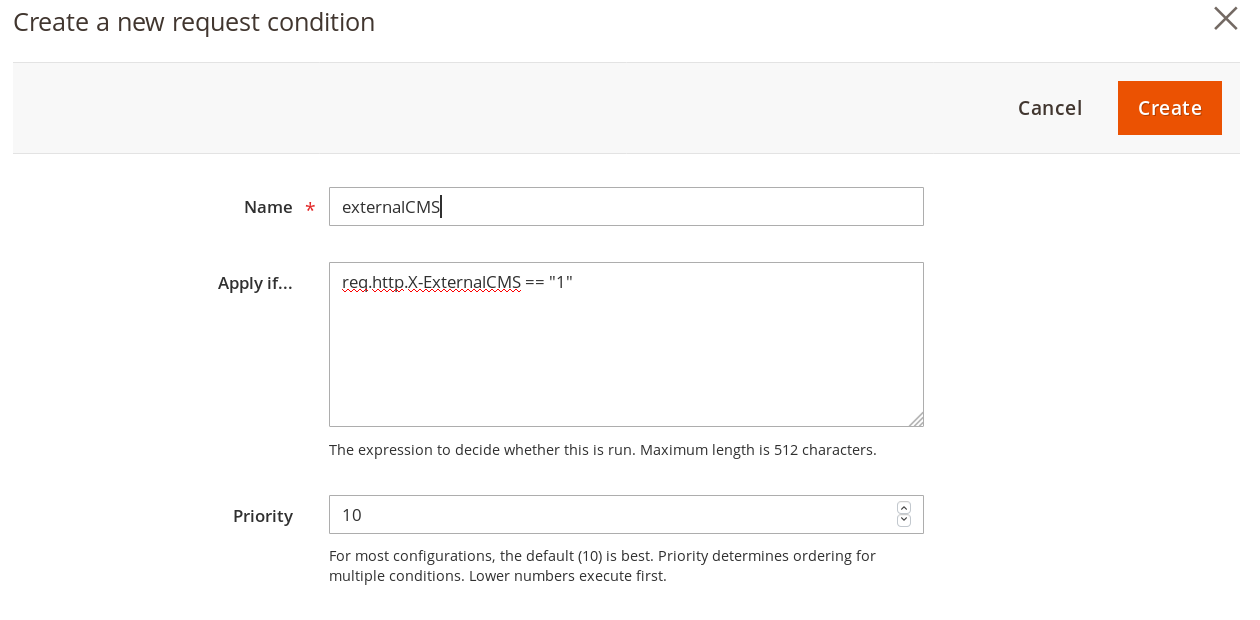Click the 'Maximum length is 512 characters' hint
Viewport: 1260px width, 620px height.
click(x=758, y=450)
